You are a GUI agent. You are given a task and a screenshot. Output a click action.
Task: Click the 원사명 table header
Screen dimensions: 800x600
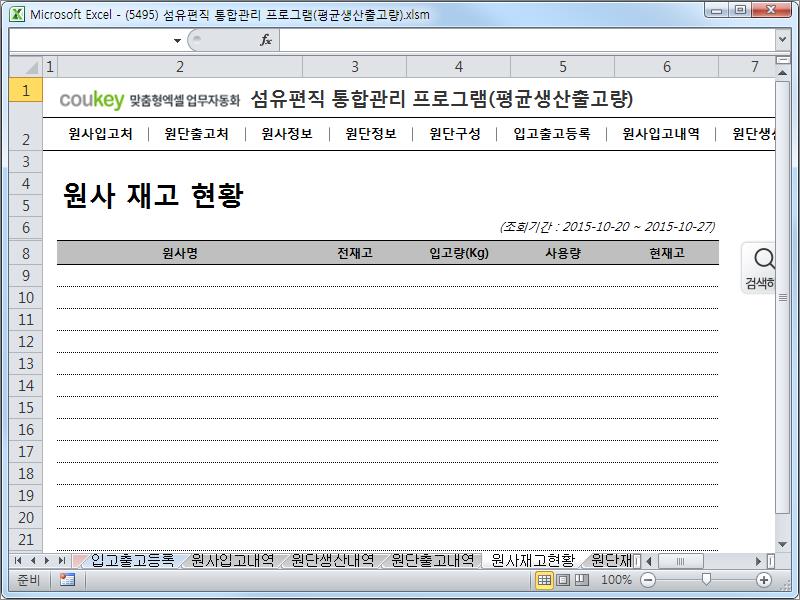[x=180, y=253]
